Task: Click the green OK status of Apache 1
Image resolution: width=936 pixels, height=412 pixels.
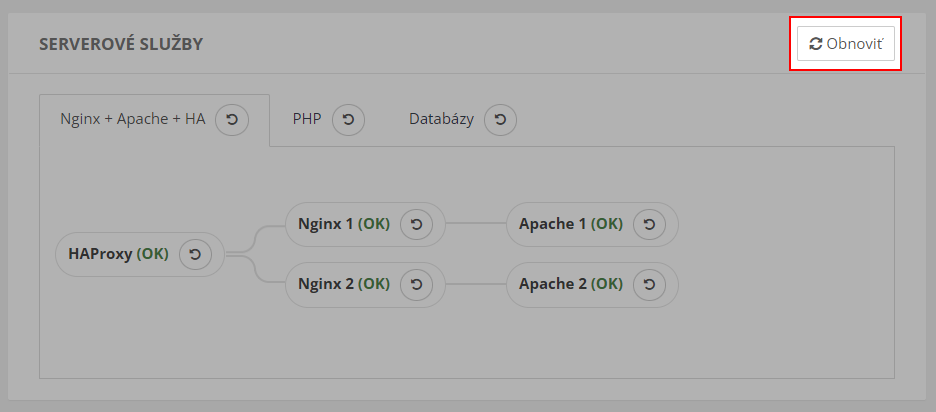Action: pyautogui.click(x=607, y=225)
